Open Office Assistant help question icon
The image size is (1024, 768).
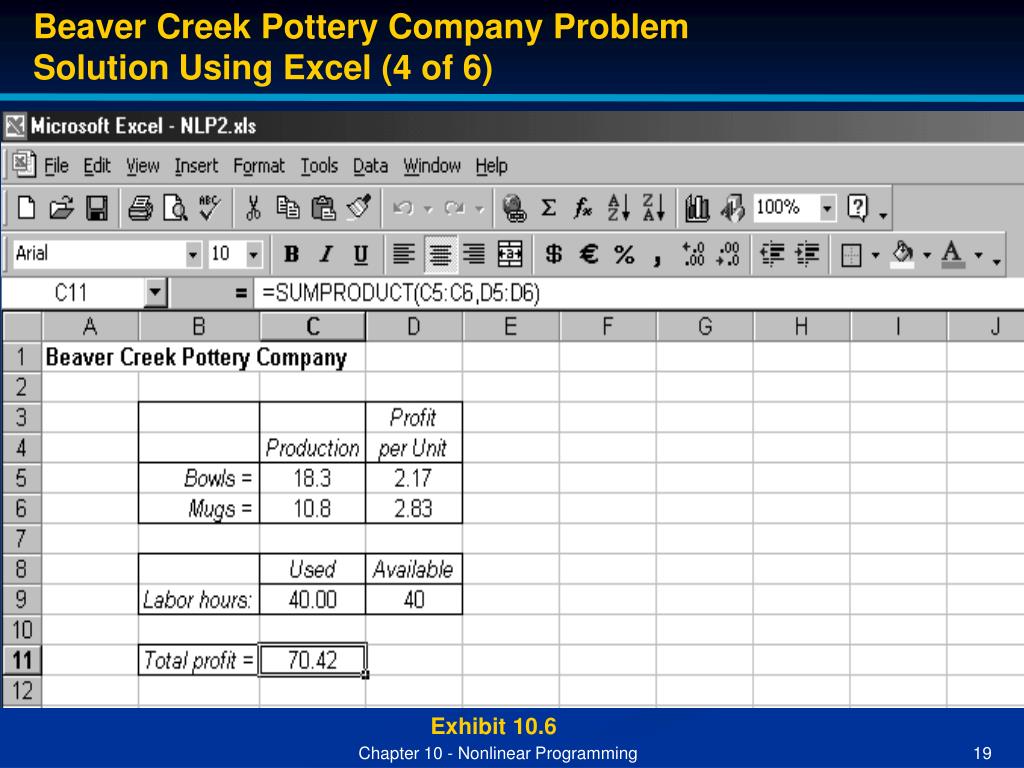(x=857, y=208)
